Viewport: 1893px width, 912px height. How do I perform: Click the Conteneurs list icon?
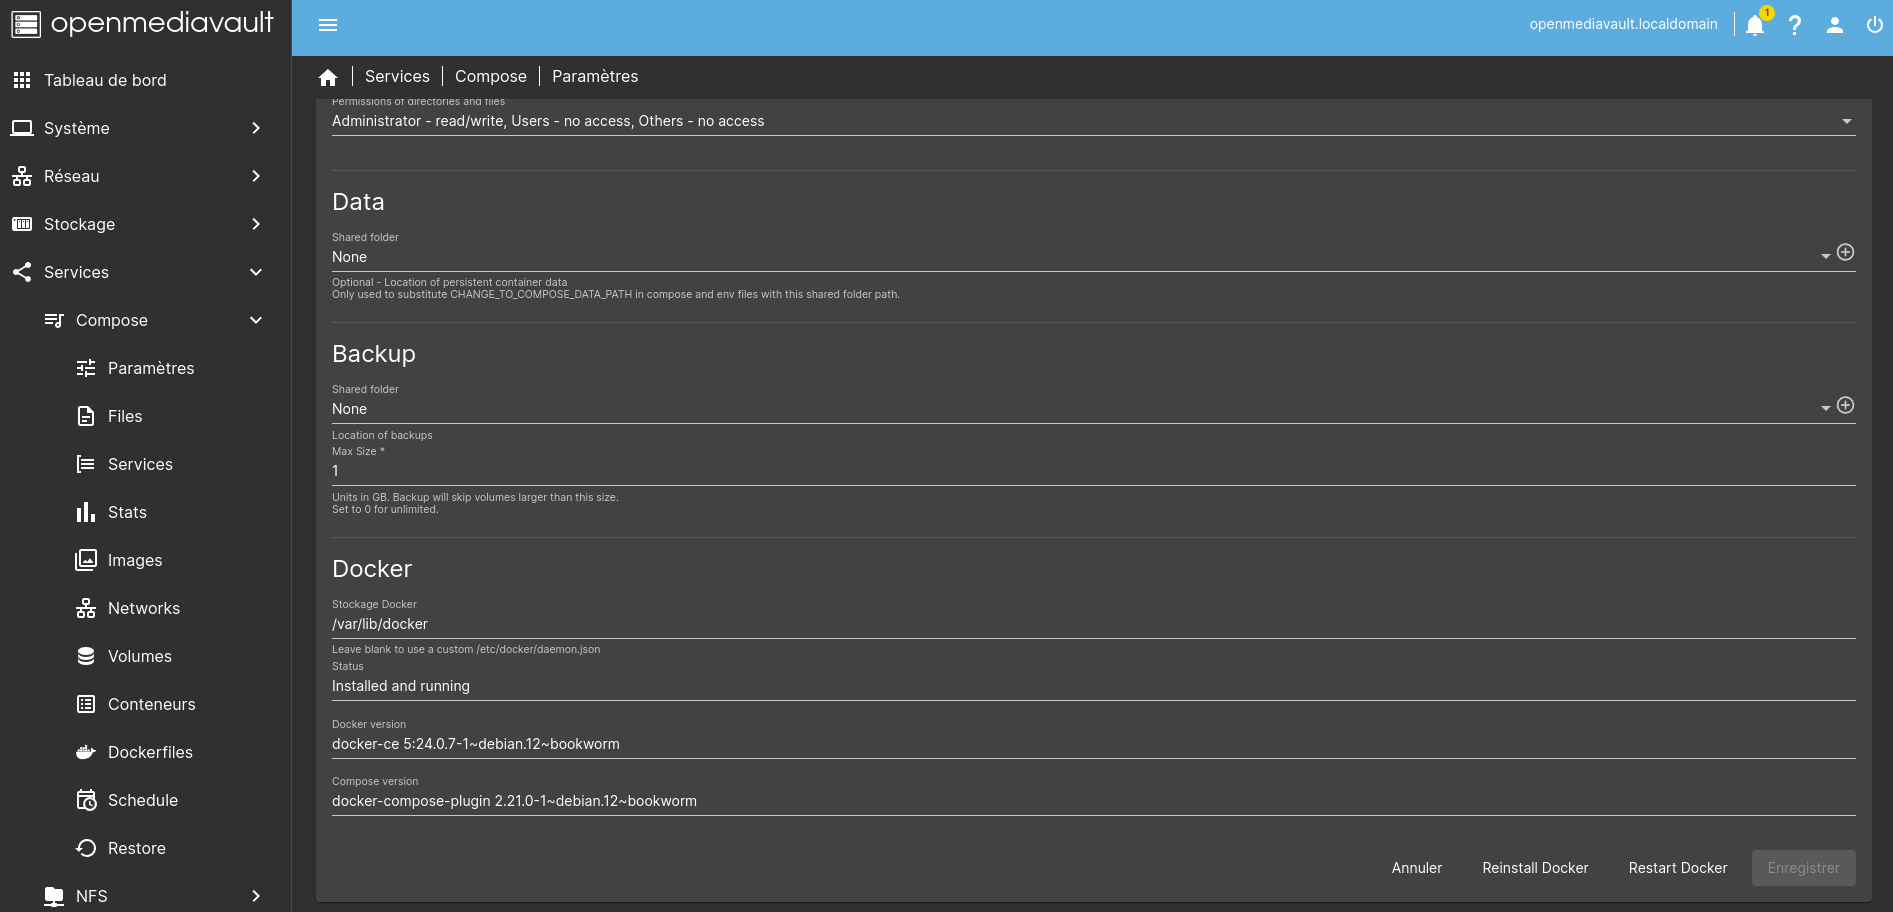coord(86,704)
